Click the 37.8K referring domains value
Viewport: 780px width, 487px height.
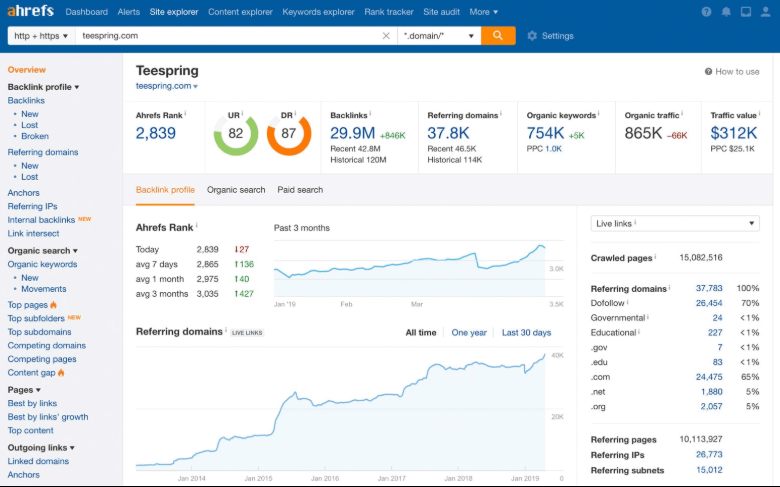[x=448, y=133]
